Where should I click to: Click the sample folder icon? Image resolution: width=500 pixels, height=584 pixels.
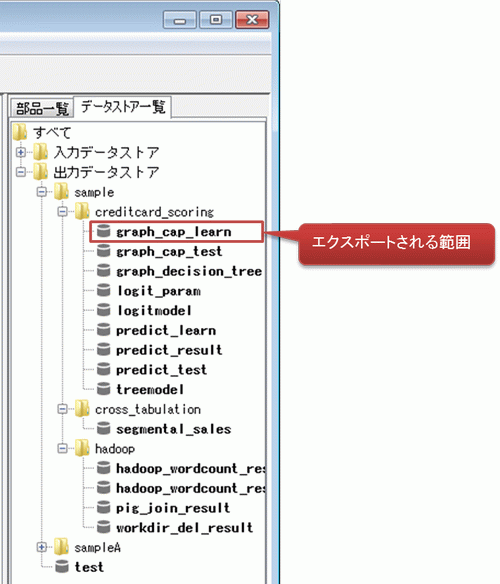(x=61, y=191)
